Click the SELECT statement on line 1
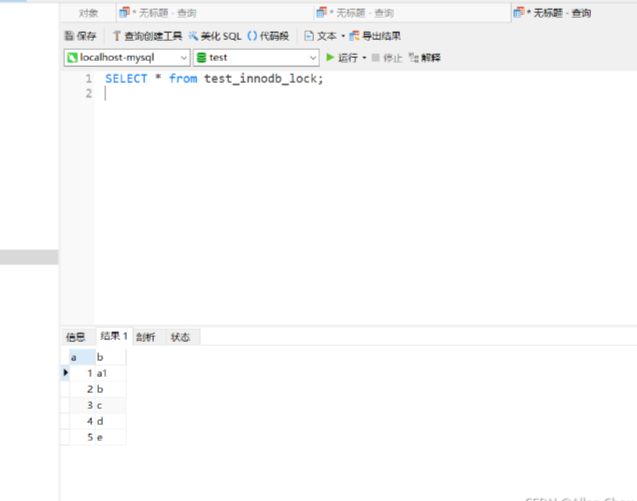Viewport: 637px width, 501px height. point(214,78)
